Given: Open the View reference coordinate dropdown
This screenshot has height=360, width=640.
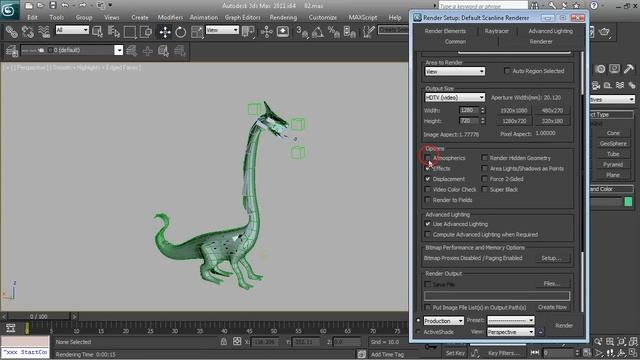Looking at the screenshot, I should coord(222,30).
